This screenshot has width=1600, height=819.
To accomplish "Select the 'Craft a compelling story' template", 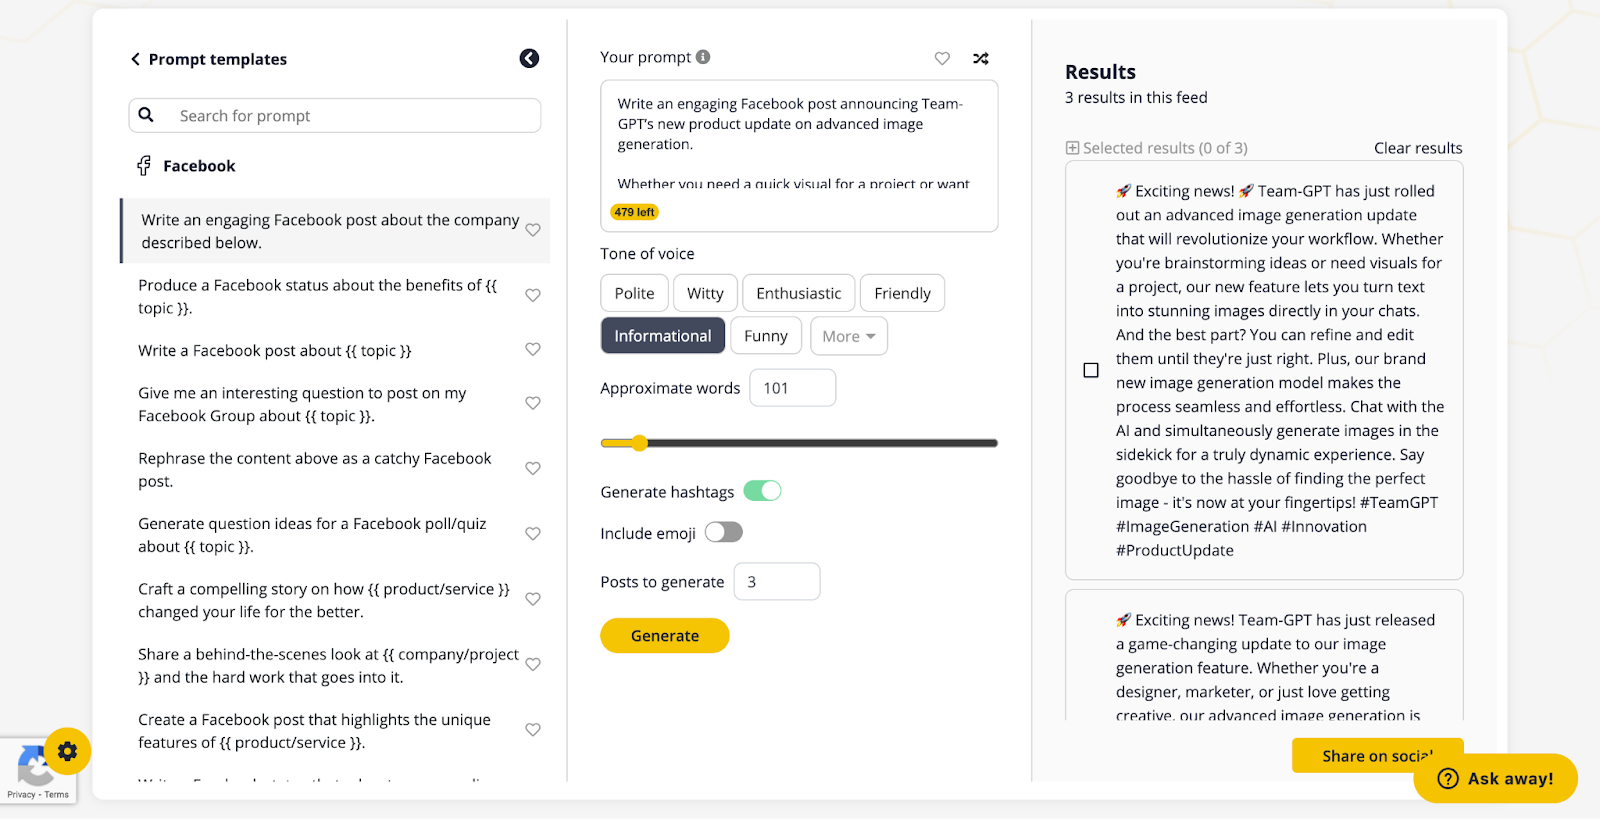I will [x=325, y=600].
